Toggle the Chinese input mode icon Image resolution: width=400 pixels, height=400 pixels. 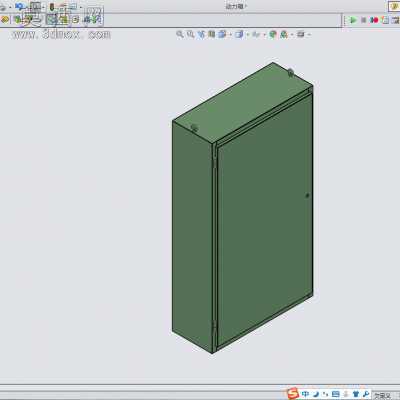pos(305,394)
